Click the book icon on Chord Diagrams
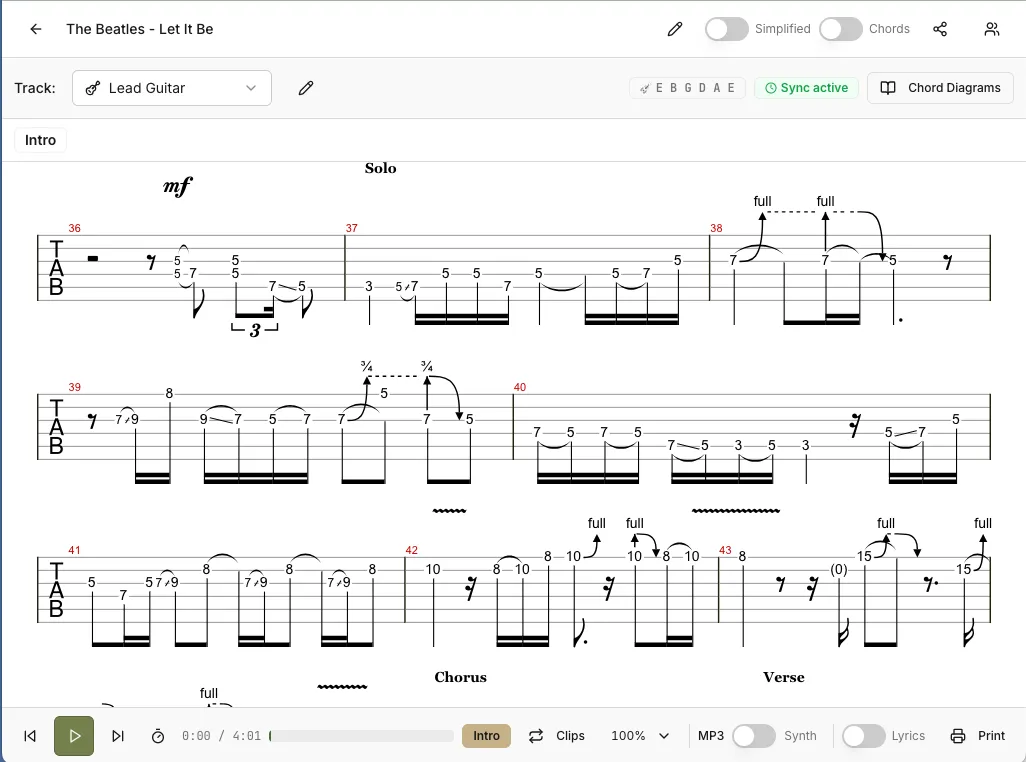Viewport: 1026px width, 762px height. [888, 88]
